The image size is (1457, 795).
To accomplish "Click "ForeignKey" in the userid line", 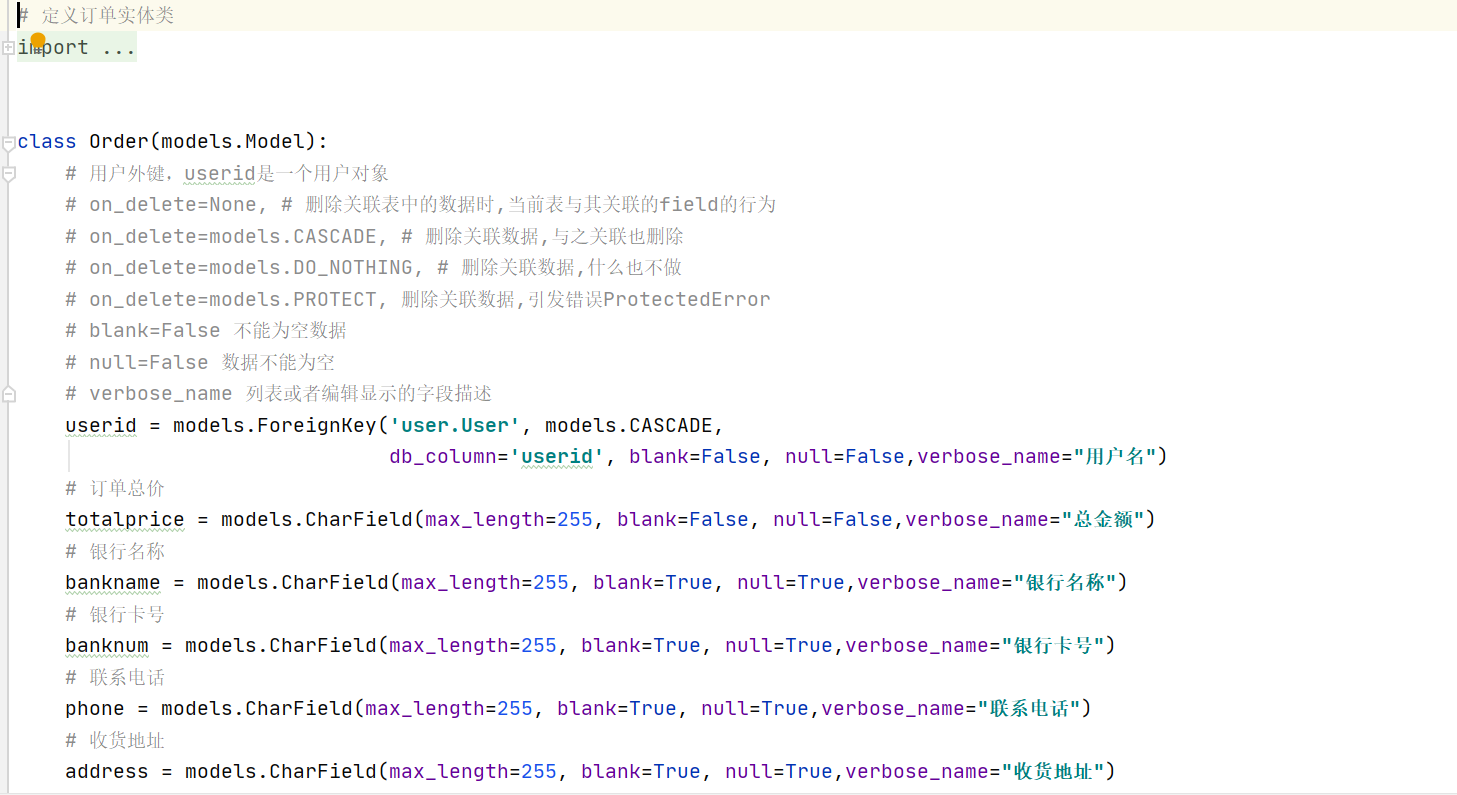I will pos(317,426).
